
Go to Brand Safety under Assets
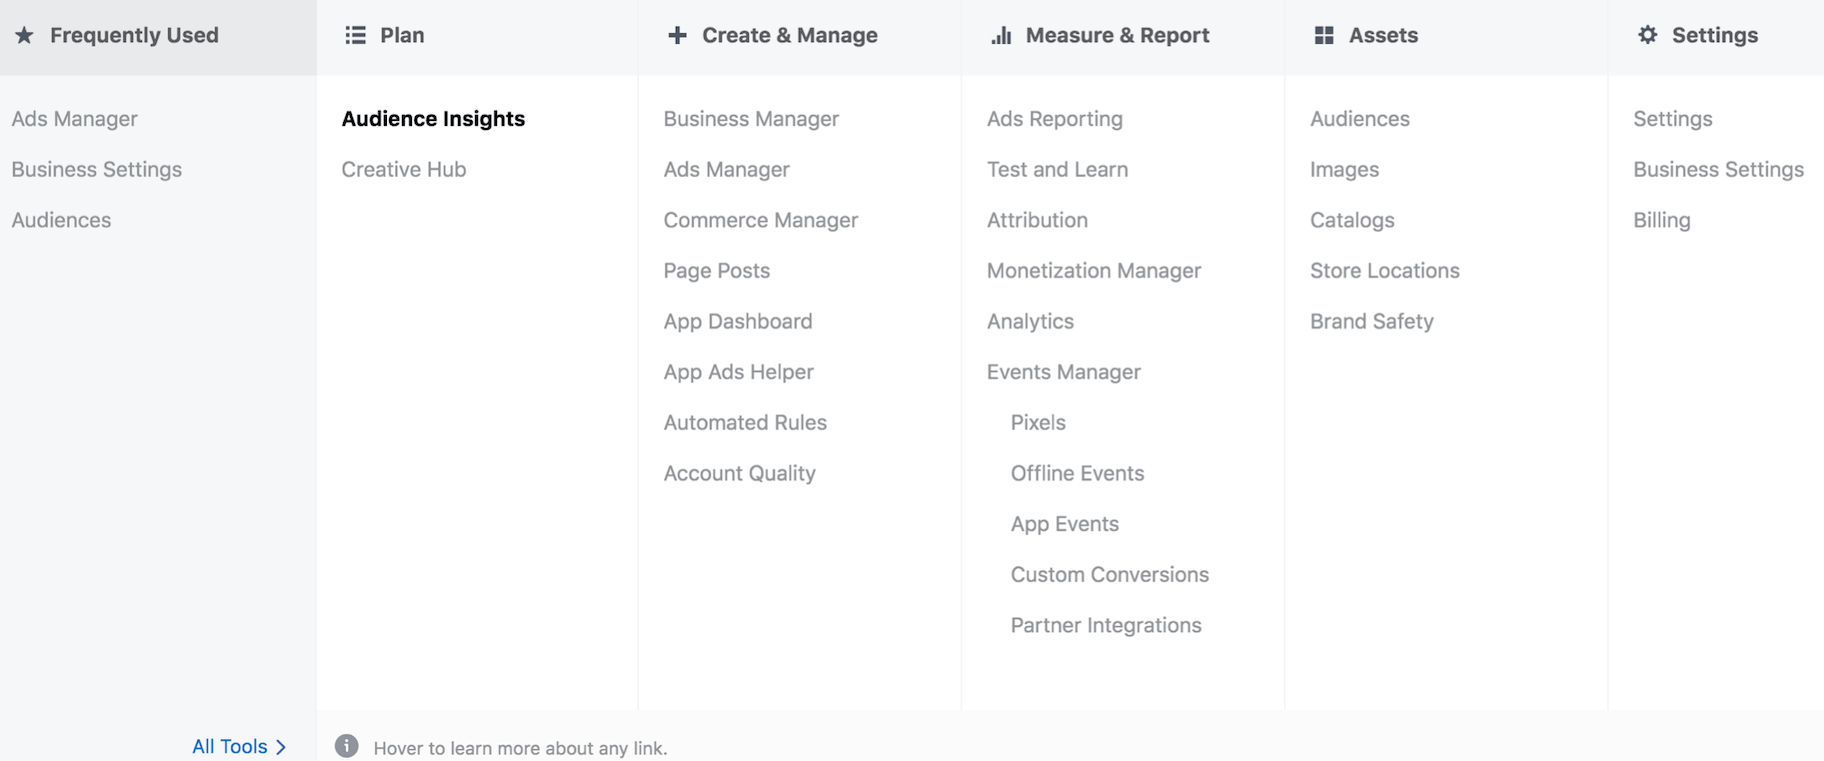coord(1371,322)
